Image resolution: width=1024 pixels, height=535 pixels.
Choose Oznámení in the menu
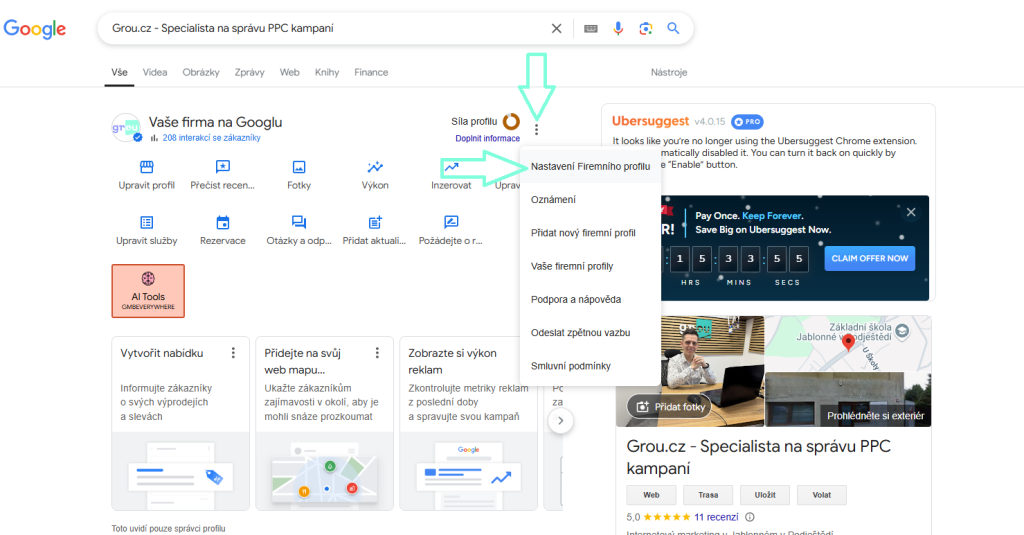590,200
